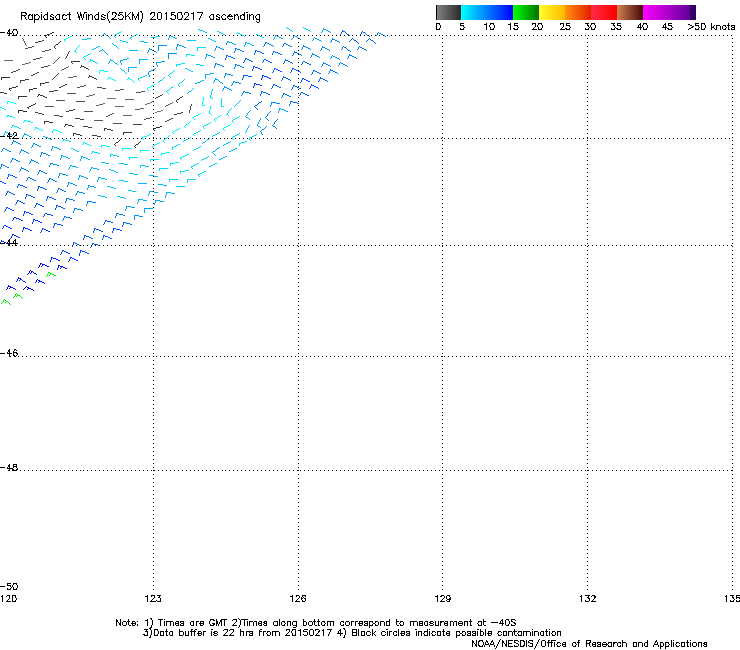
Task: Click the gray 0-5 knots color swatch
Action: 448,12
